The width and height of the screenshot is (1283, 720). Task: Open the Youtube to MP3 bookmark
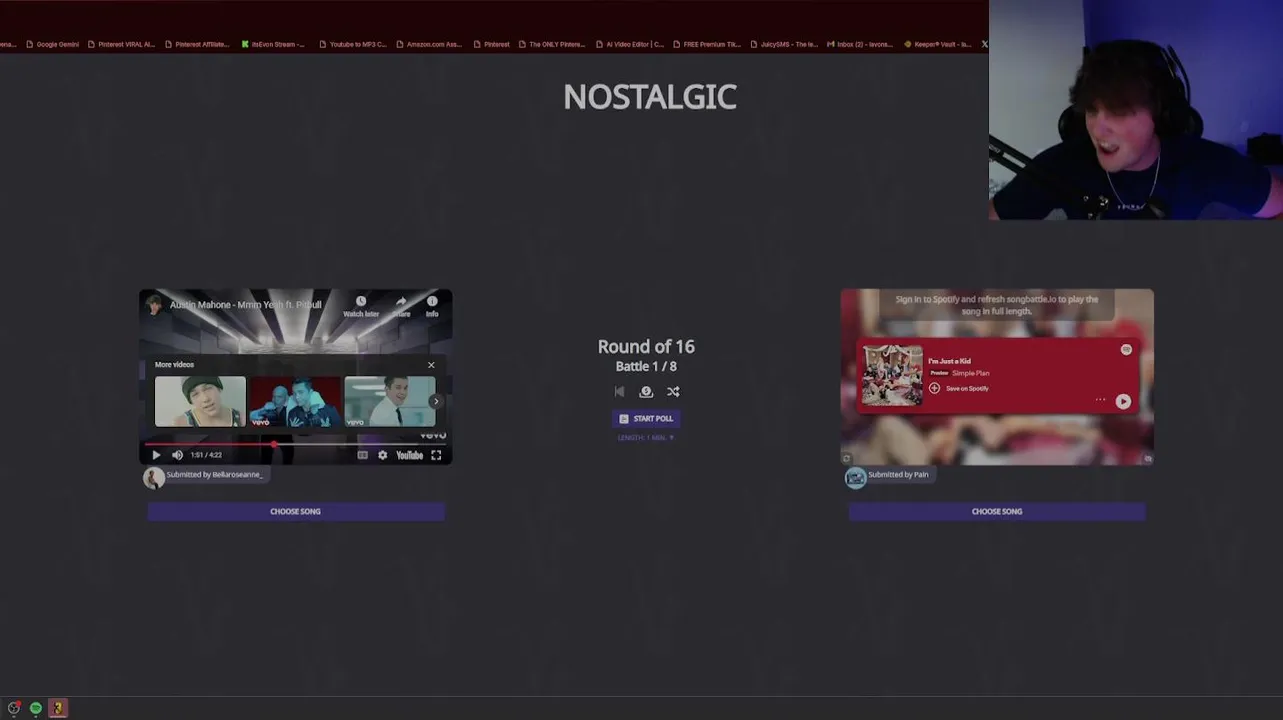[352, 44]
